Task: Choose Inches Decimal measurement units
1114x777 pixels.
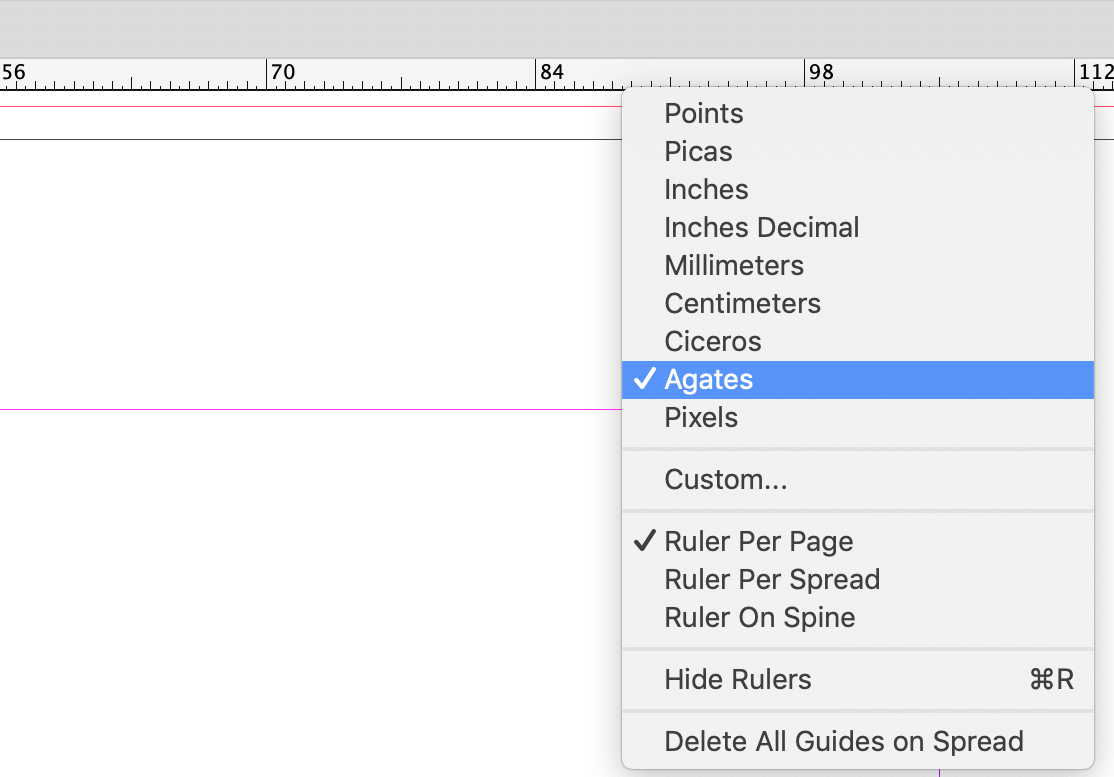Action: (761, 227)
